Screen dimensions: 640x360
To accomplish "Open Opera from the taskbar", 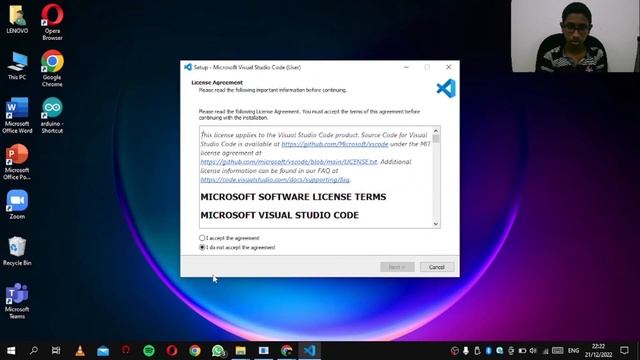I will coord(172,351).
